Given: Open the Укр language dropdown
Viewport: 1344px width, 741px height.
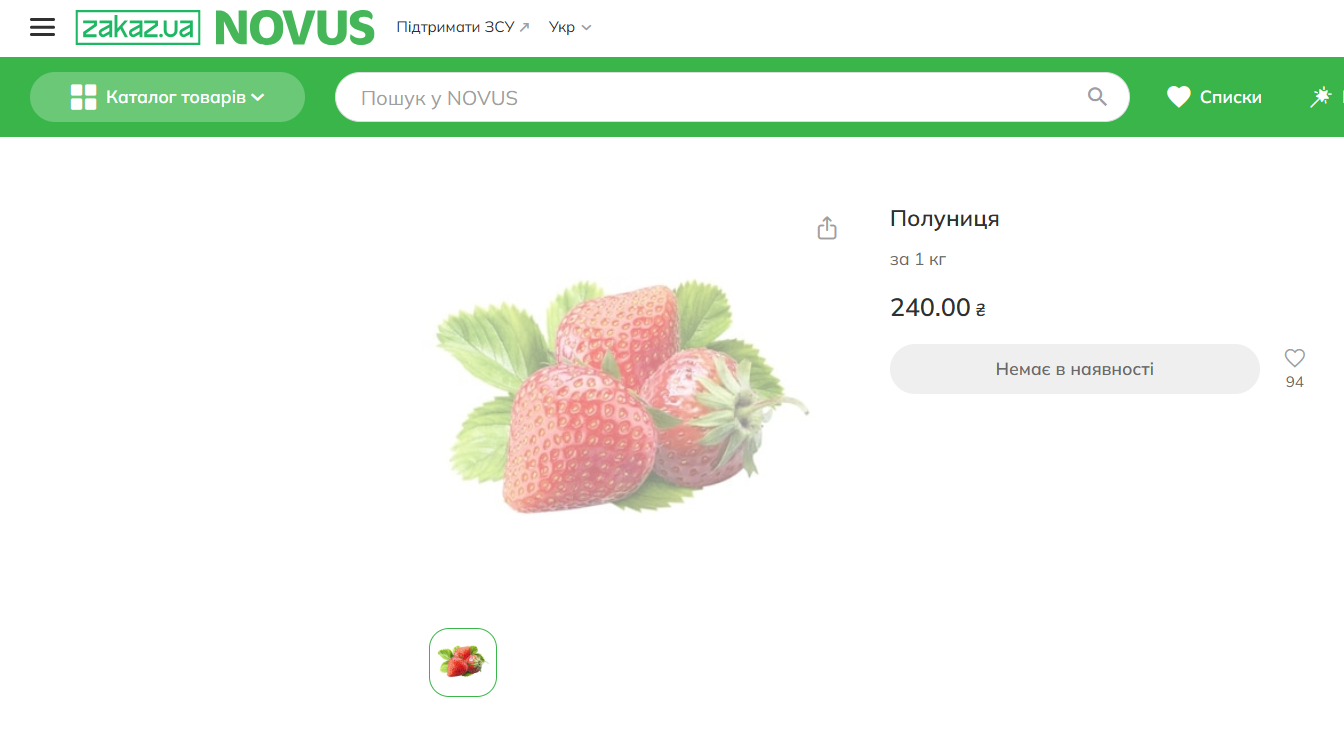Looking at the screenshot, I should pyautogui.click(x=570, y=27).
